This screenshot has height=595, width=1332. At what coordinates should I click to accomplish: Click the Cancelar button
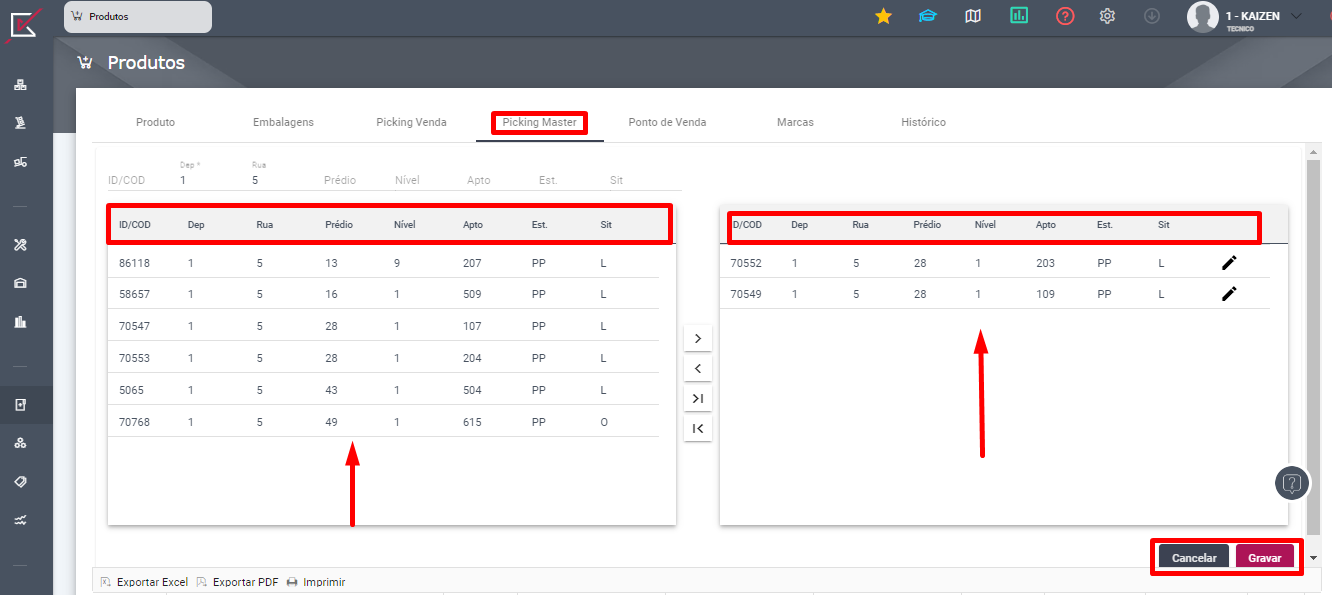pyautogui.click(x=1194, y=558)
